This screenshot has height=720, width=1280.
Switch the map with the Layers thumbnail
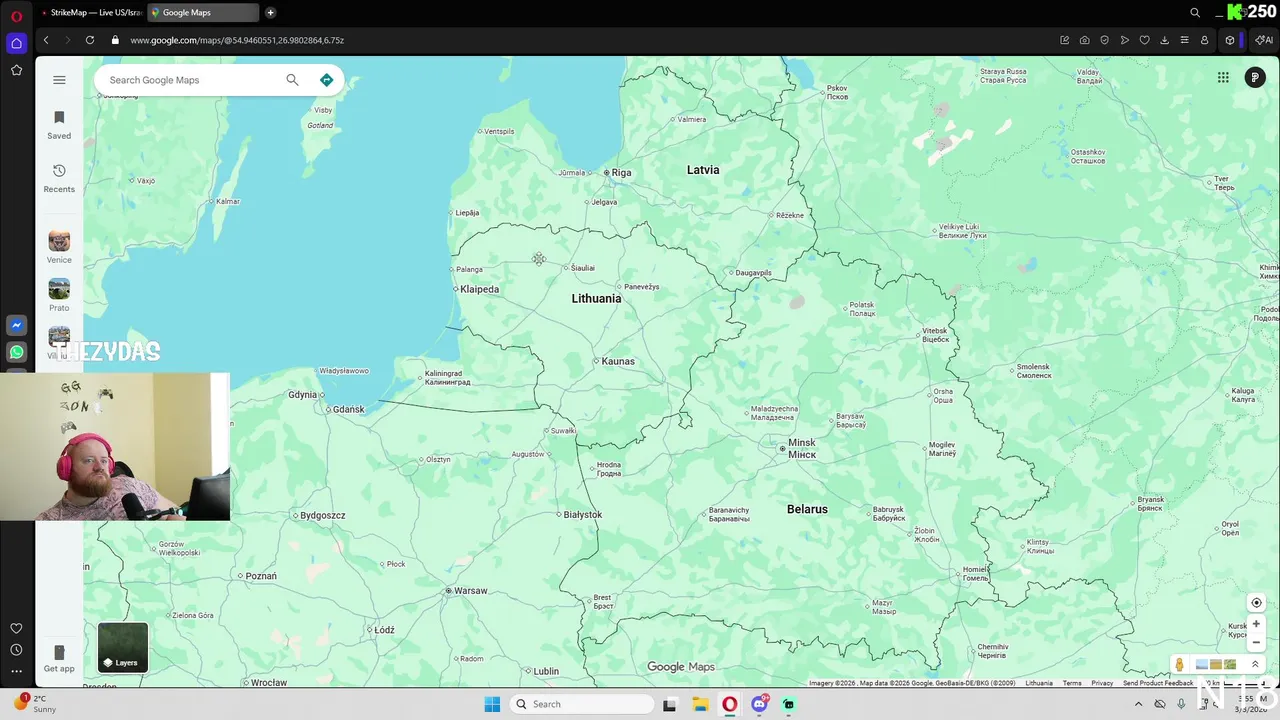pyautogui.click(x=123, y=647)
